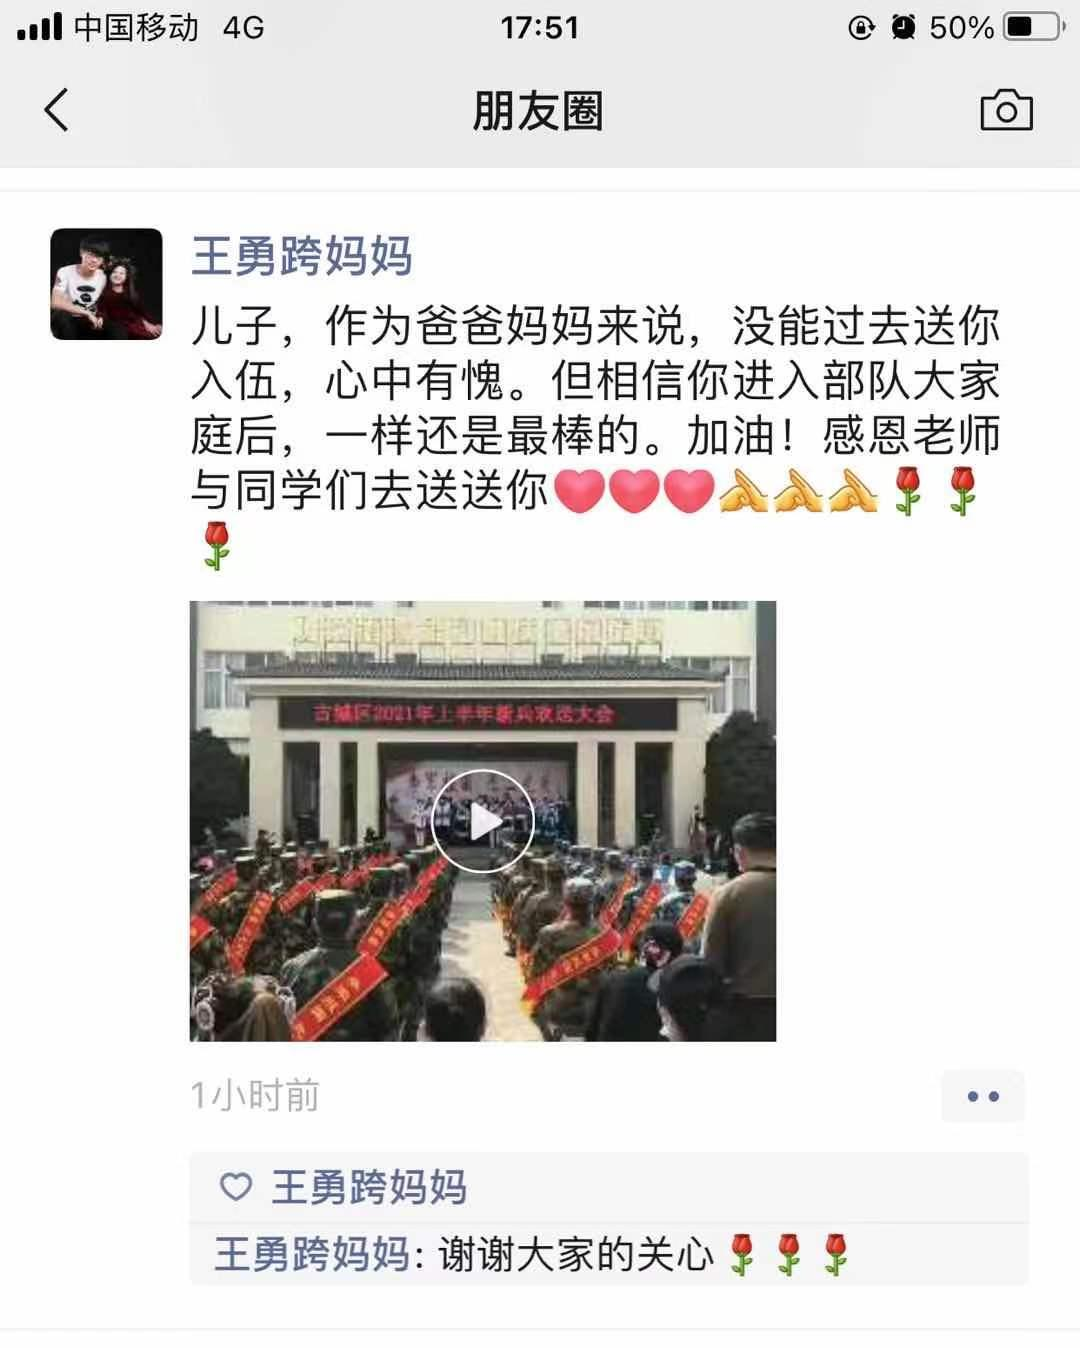Tap the video thumbnail banner area
The height and width of the screenshot is (1348, 1080).
click(x=478, y=714)
